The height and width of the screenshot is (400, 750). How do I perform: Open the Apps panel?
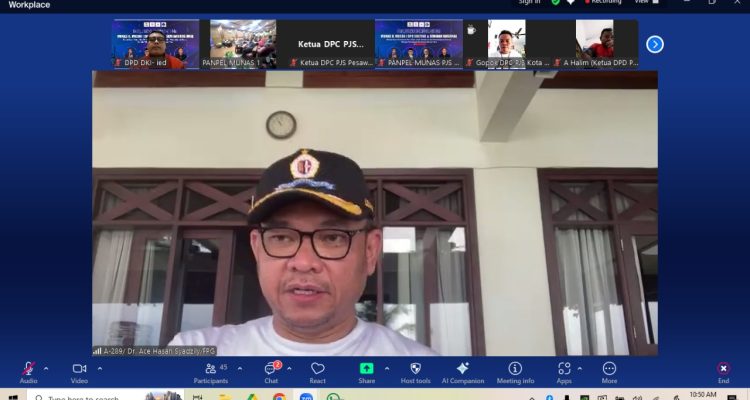point(564,370)
